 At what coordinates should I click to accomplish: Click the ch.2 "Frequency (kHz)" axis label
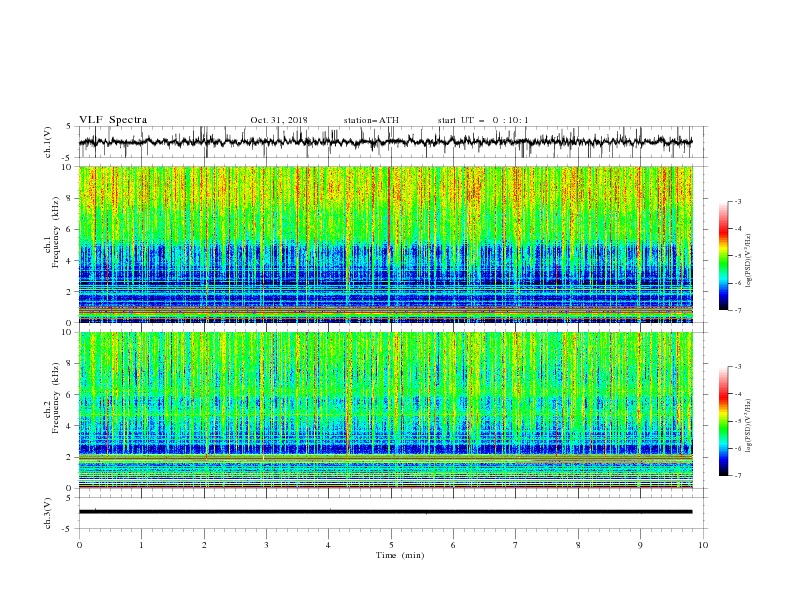tap(55, 398)
